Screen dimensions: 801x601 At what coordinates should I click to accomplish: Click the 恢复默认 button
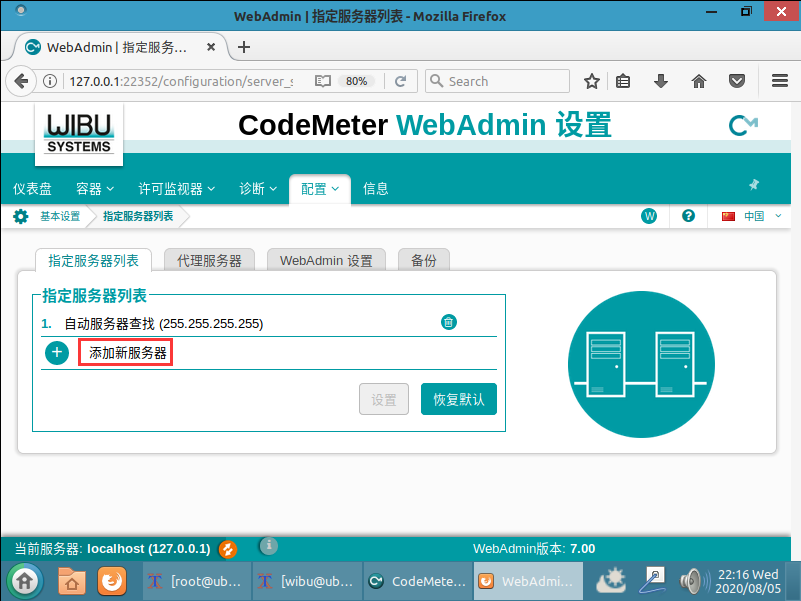459,399
